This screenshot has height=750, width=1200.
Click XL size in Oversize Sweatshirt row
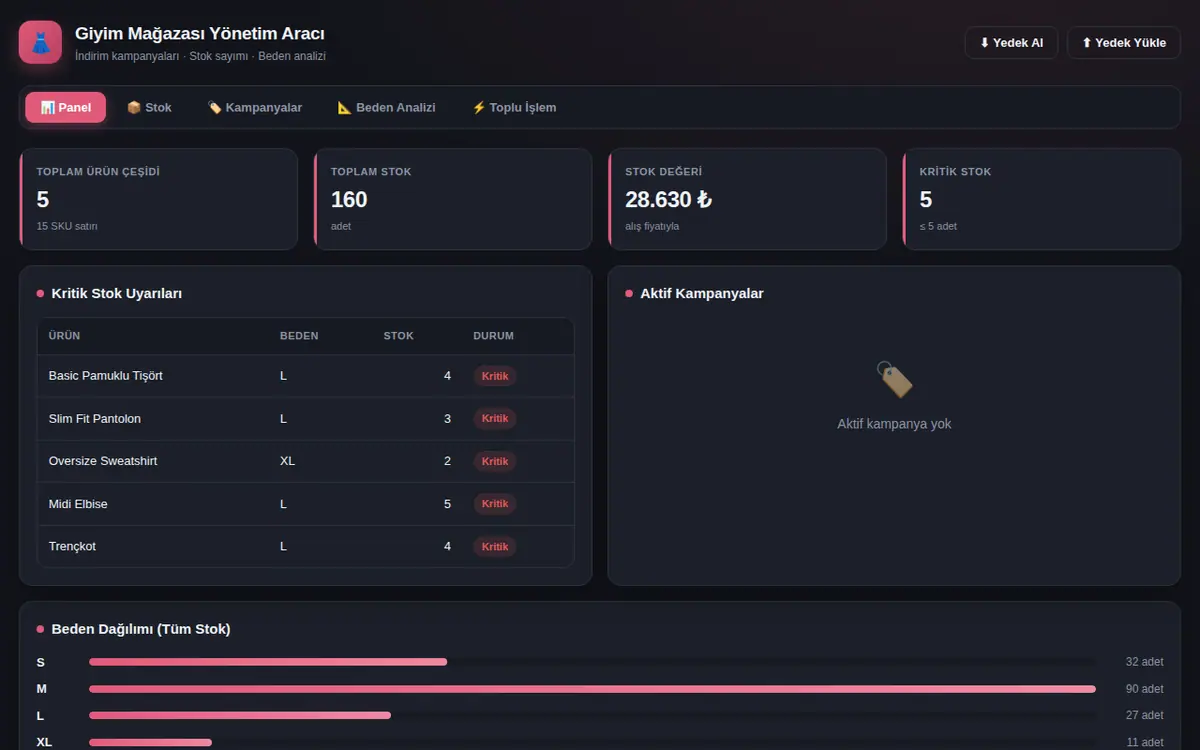[x=287, y=461]
